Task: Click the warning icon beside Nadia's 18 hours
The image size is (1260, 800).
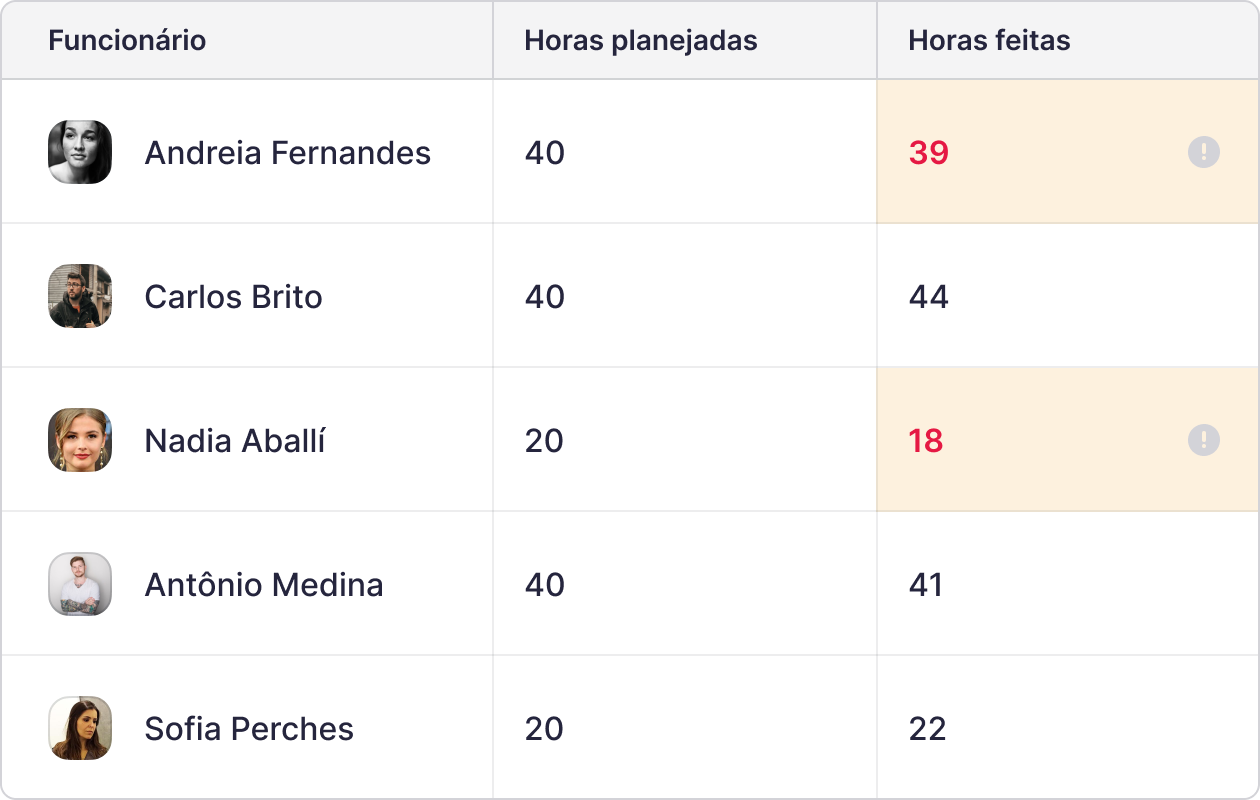Action: click(x=1203, y=440)
